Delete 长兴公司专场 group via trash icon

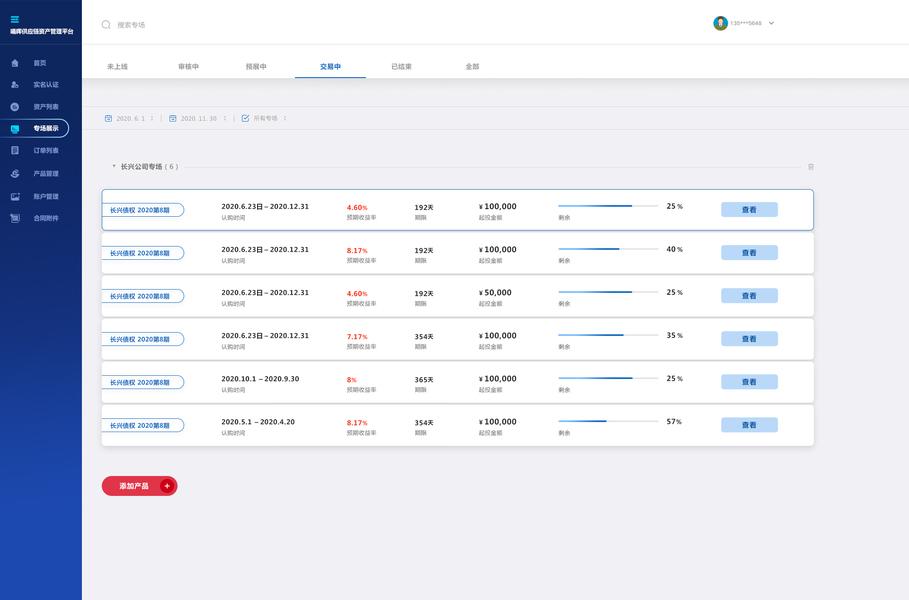coord(811,166)
